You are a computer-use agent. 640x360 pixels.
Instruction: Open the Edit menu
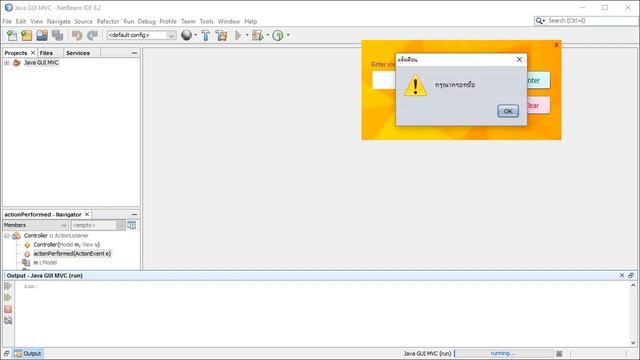coord(21,21)
